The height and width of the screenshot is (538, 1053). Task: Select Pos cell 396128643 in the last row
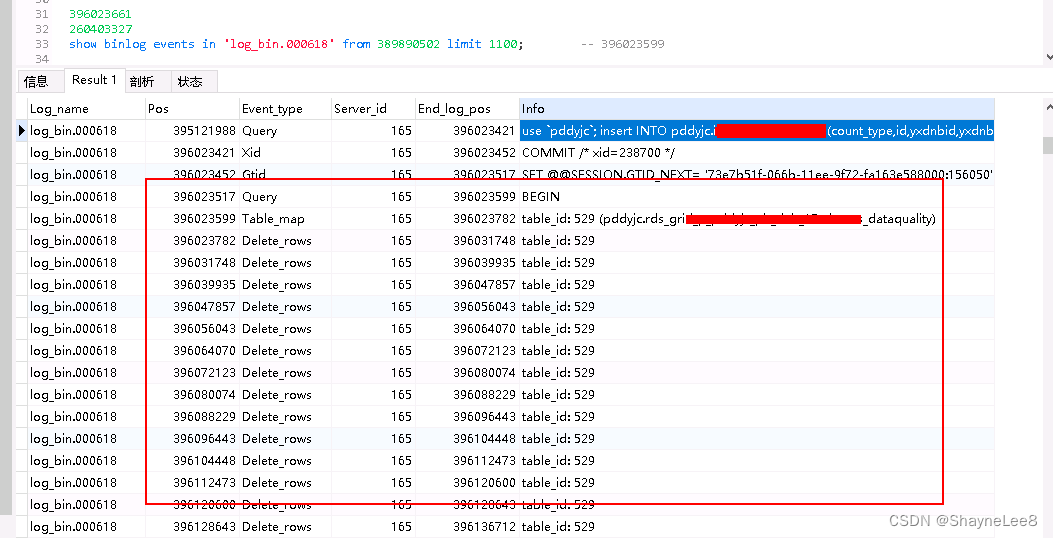coord(192,527)
